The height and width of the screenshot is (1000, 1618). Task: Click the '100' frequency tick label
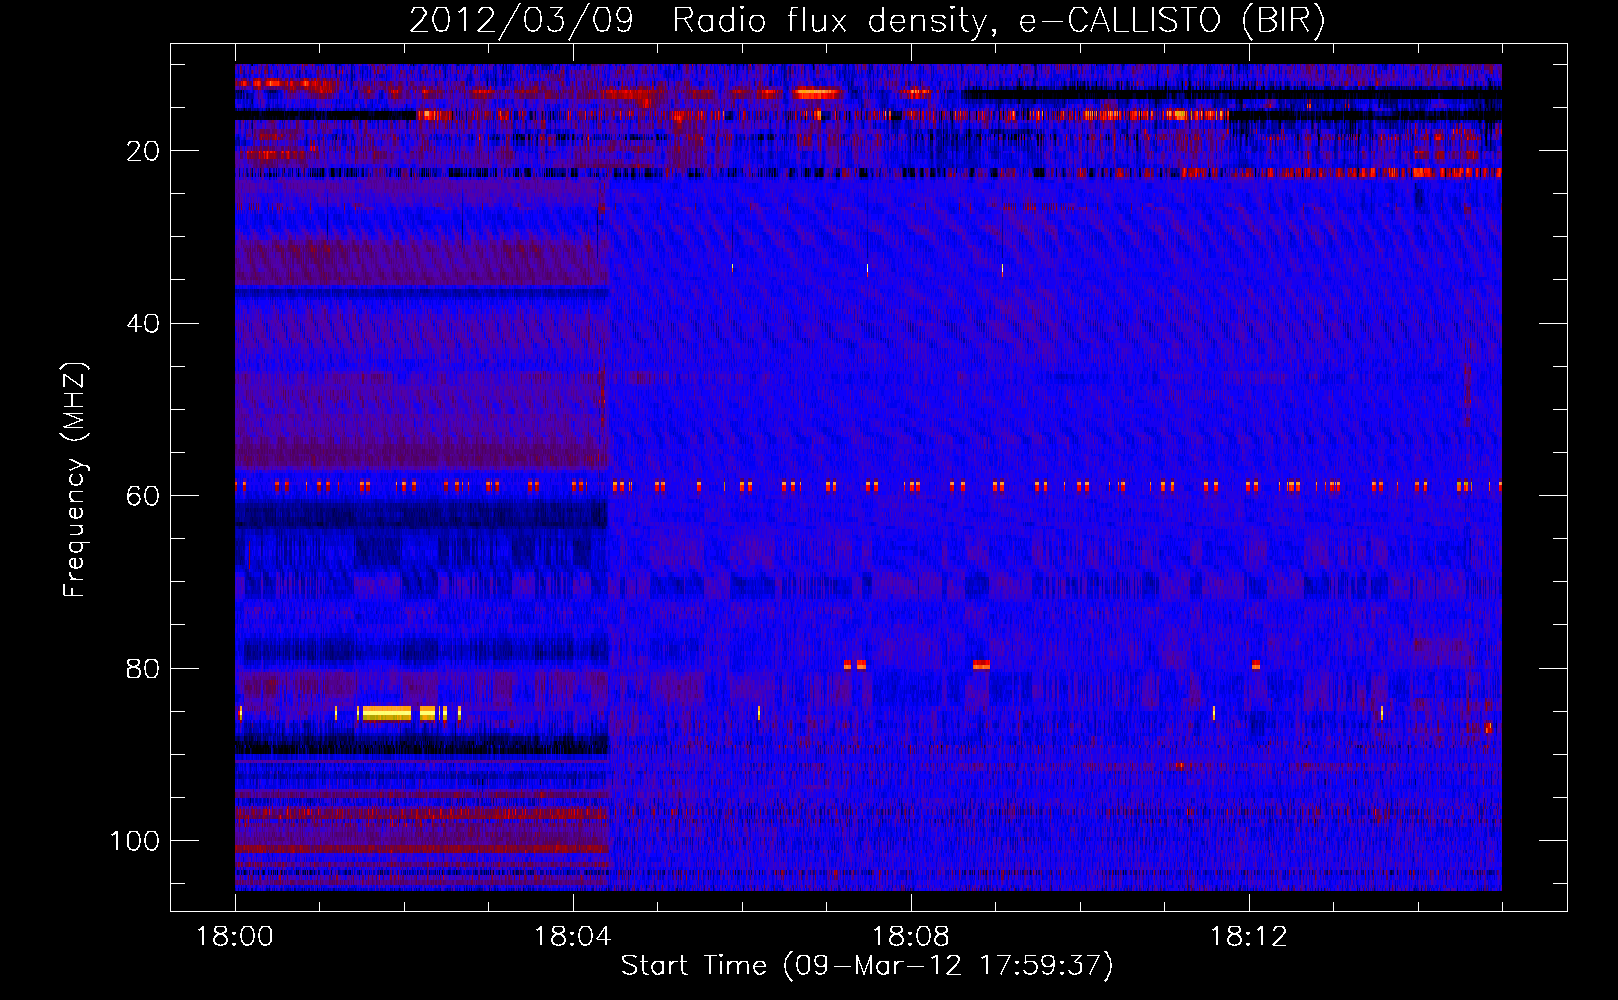[x=135, y=841]
